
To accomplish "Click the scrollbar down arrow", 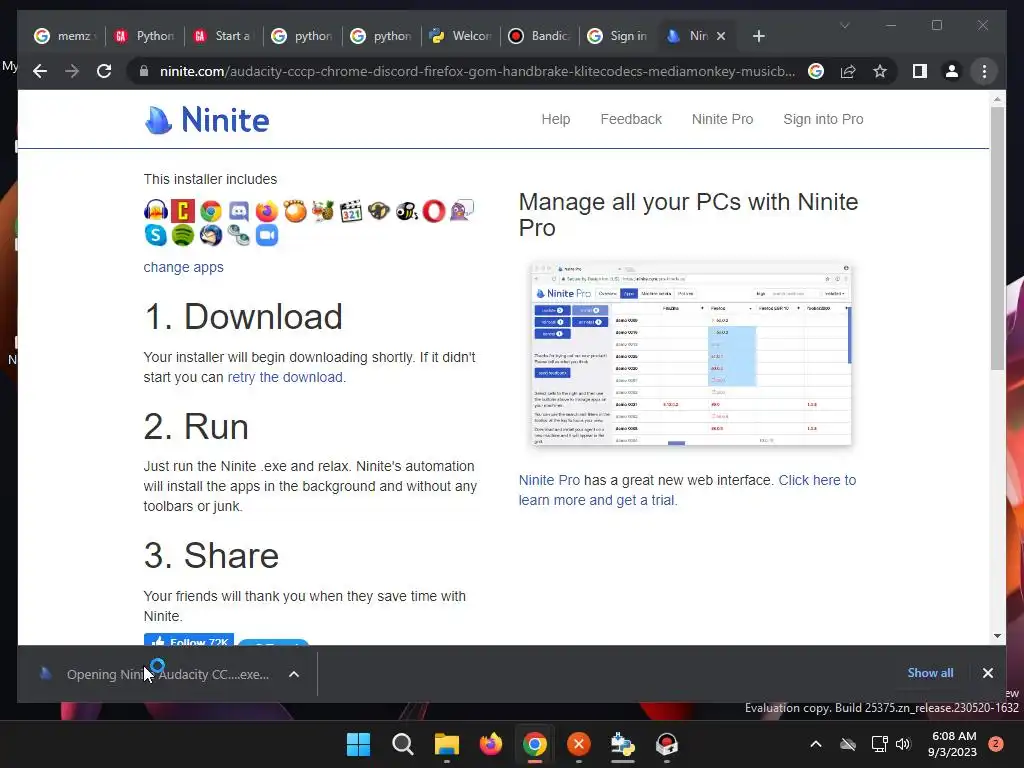I will coord(997,635).
